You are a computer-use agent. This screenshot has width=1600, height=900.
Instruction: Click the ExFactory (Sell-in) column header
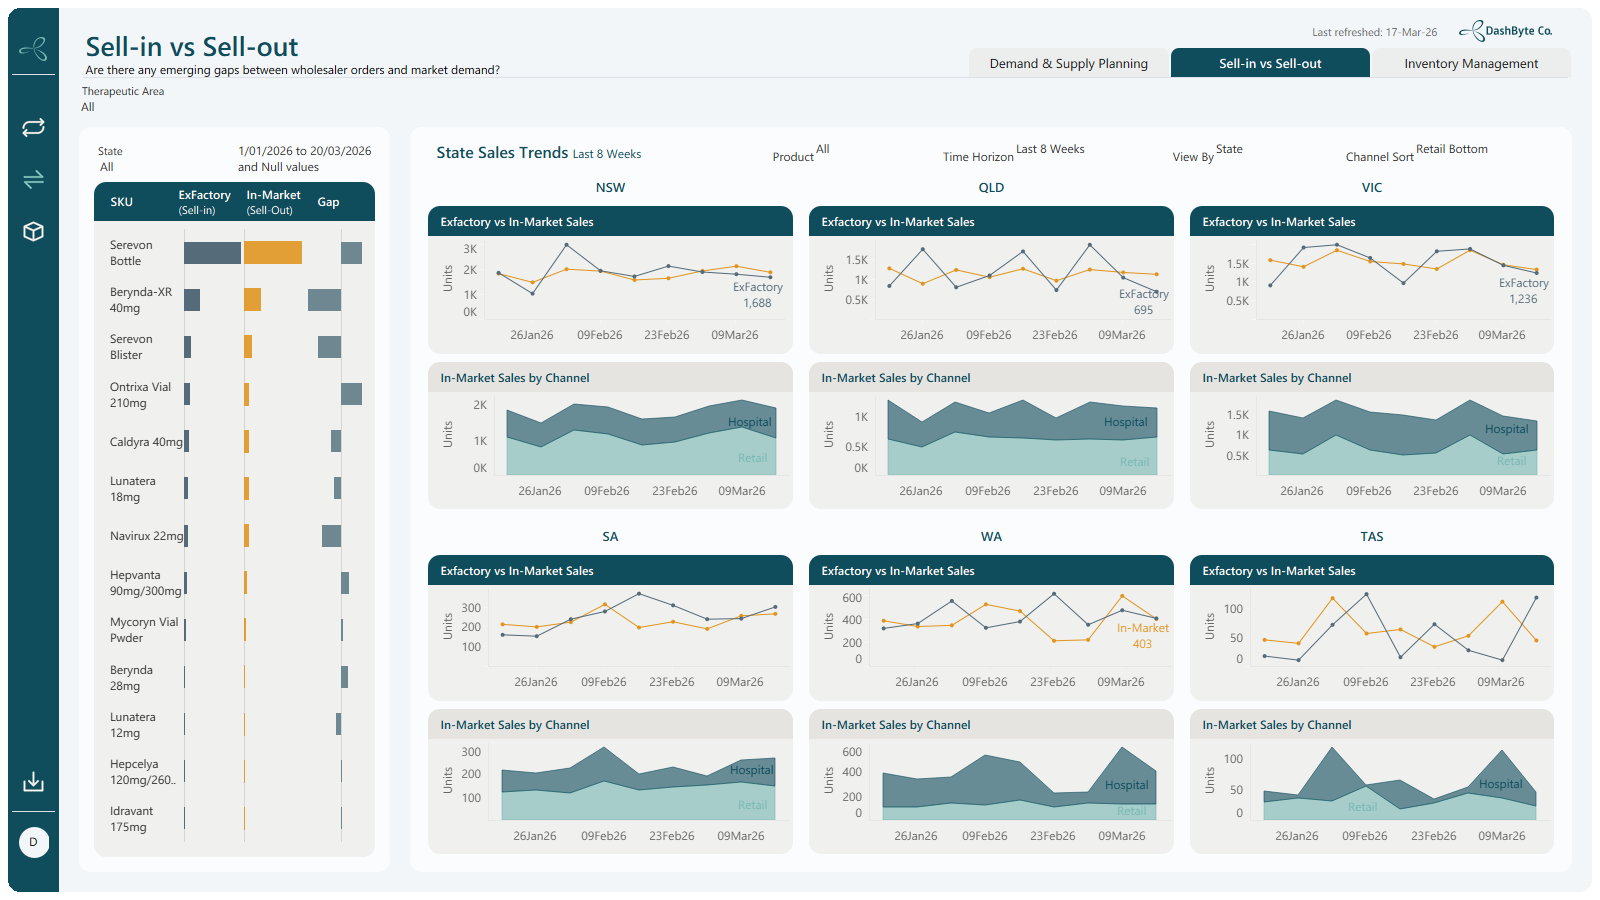(x=204, y=202)
